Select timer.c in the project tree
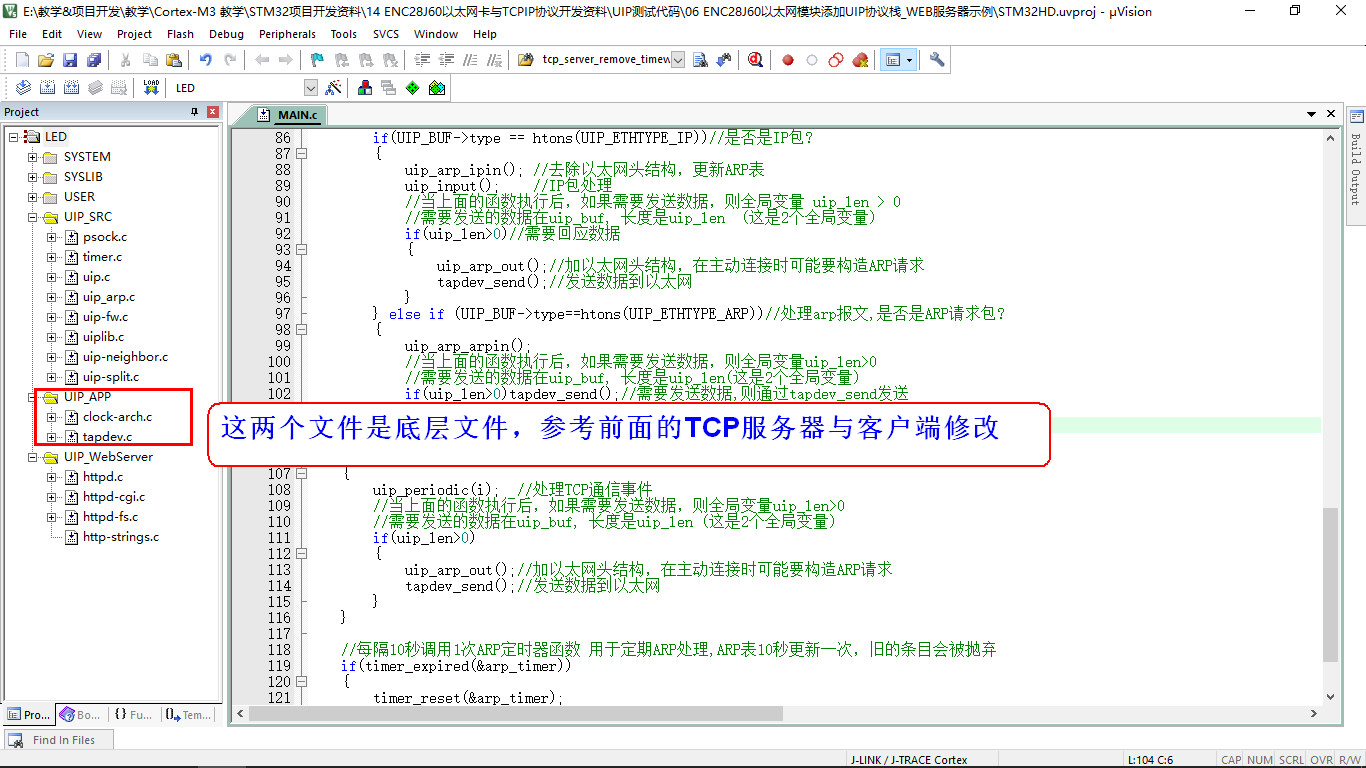Image resolution: width=1366 pixels, height=768 pixels. [102, 257]
